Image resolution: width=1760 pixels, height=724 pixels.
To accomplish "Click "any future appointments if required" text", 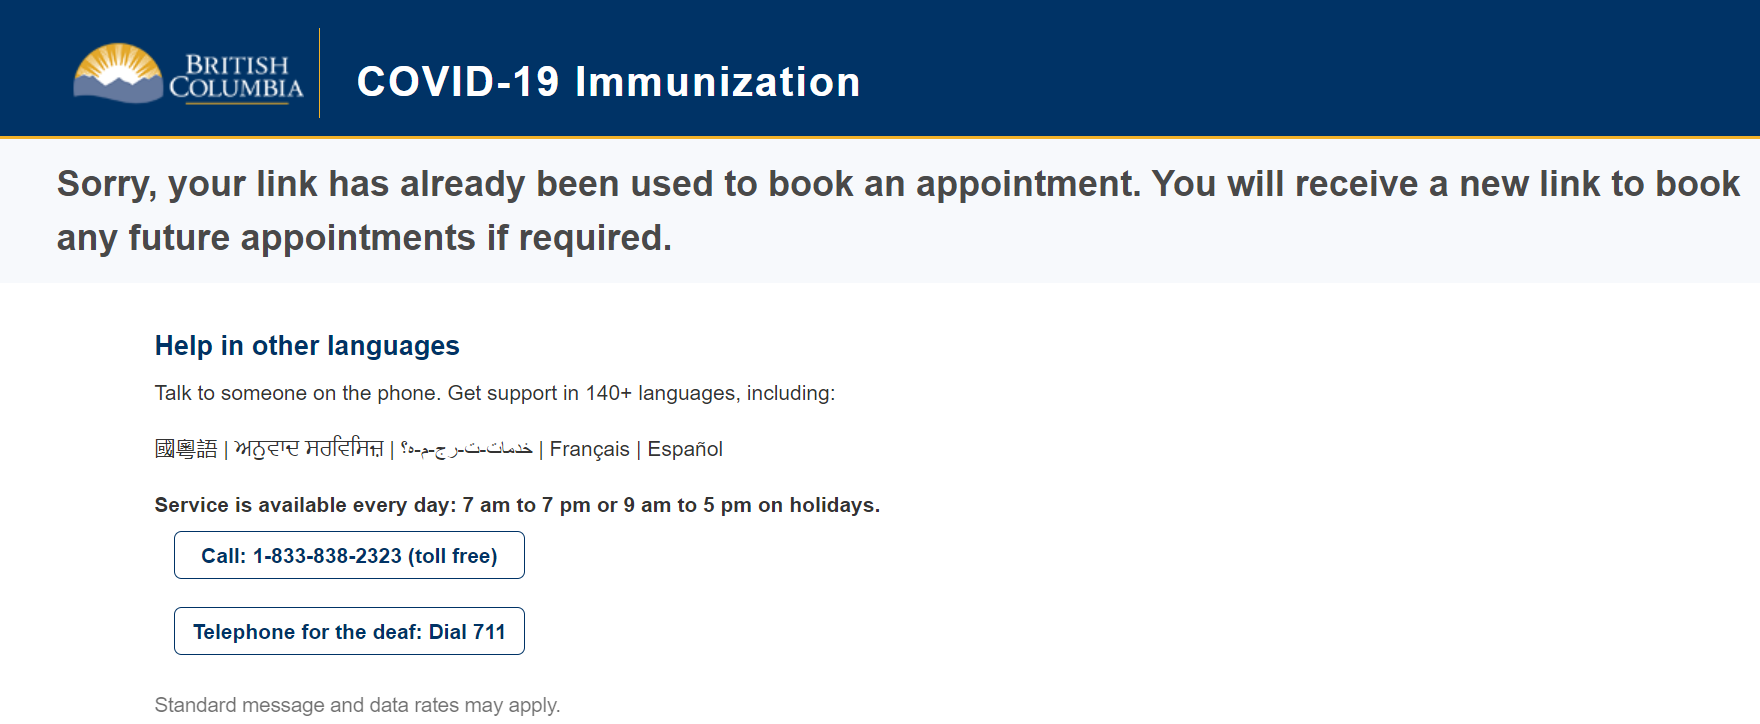I will [364, 238].
